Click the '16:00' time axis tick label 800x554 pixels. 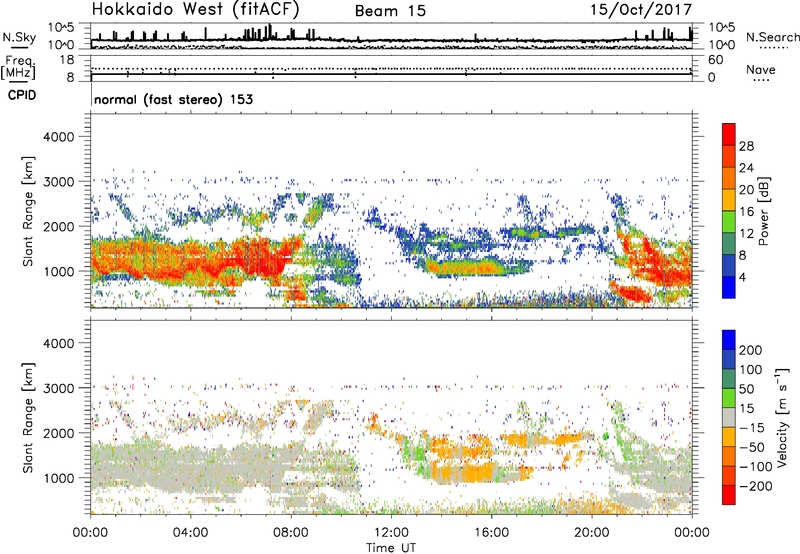pyautogui.click(x=491, y=533)
